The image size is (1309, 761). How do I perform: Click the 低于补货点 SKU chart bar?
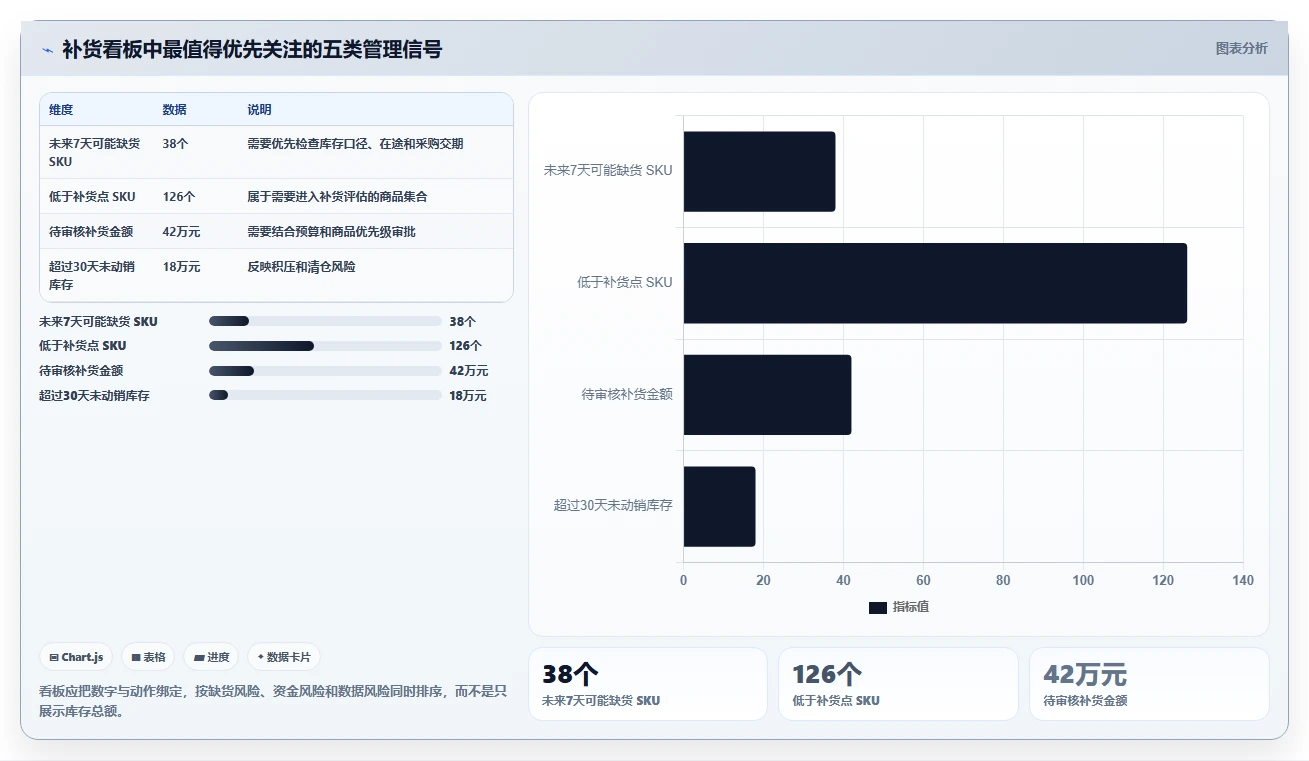click(x=935, y=283)
